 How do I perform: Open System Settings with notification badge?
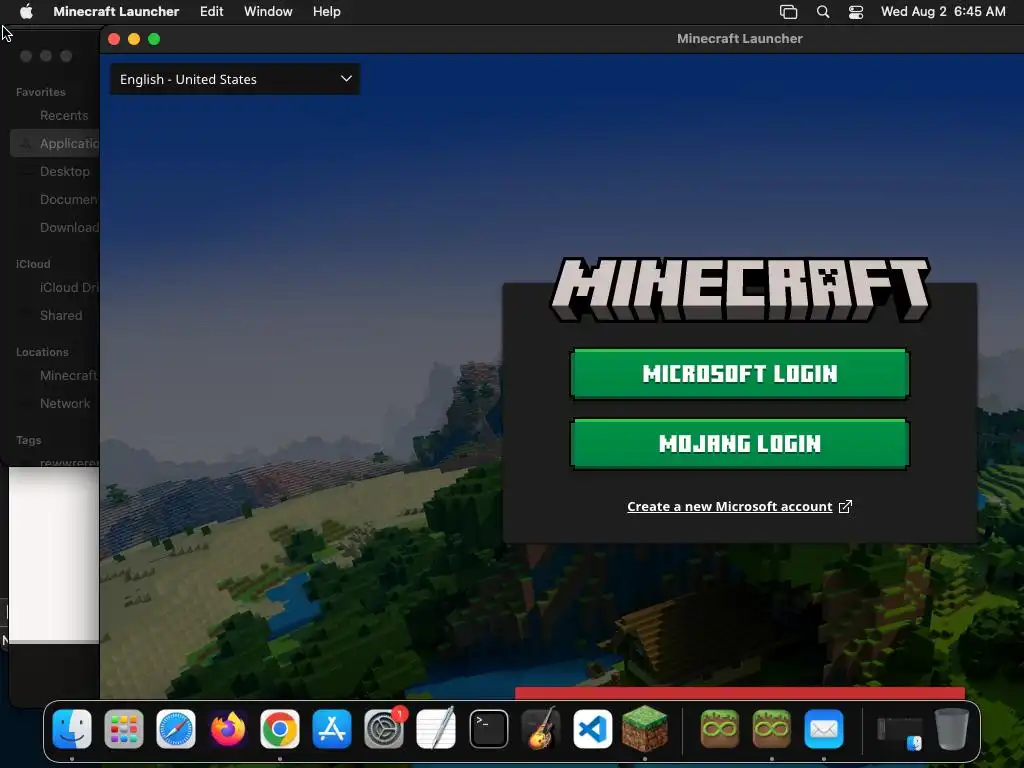384,729
